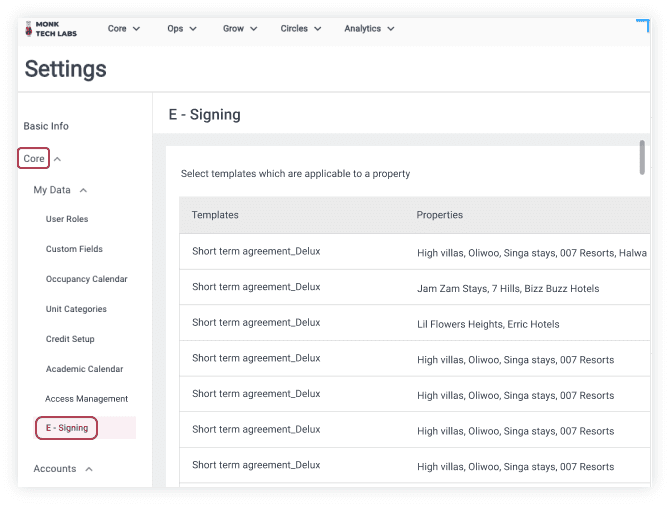Click the vertical scrollbar in templates panel
Image resolution: width=671 pixels, height=506 pixels.
pyautogui.click(x=642, y=157)
